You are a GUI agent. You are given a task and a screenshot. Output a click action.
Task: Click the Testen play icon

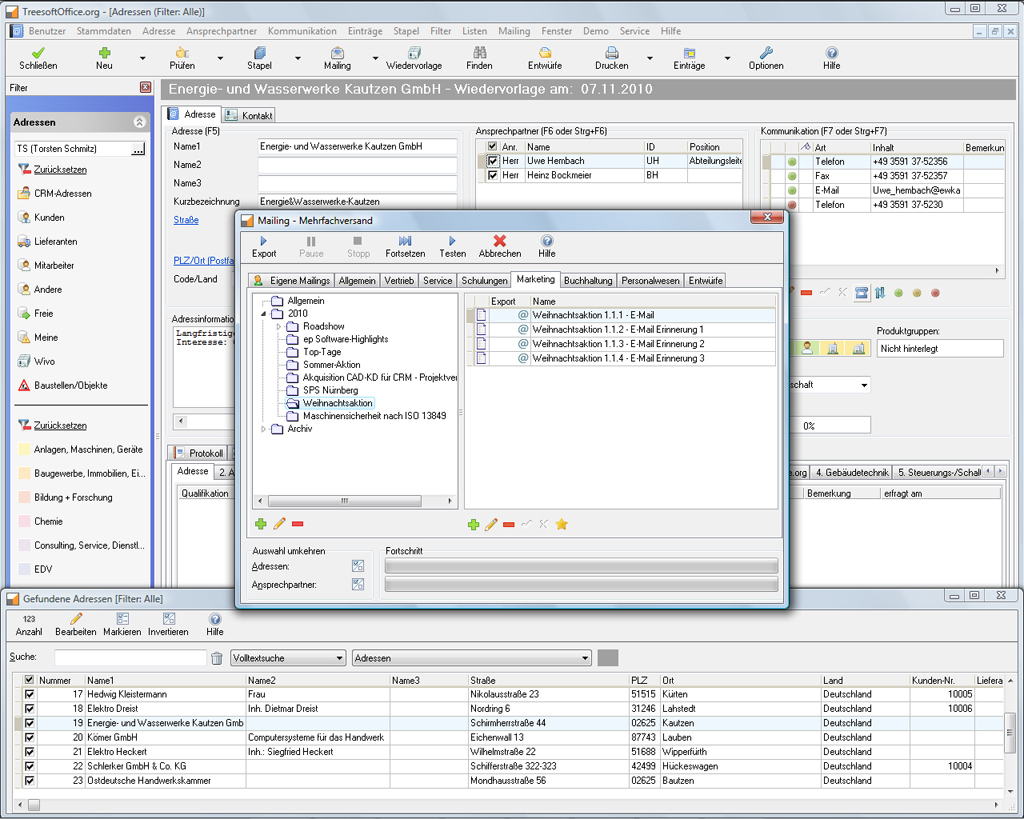(x=452, y=241)
